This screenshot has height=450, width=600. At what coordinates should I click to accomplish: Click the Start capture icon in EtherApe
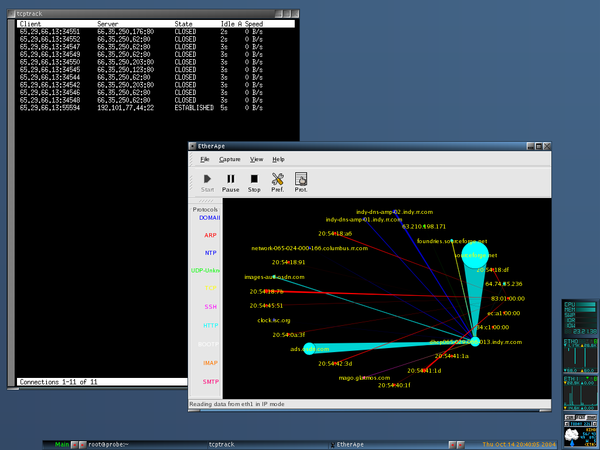pos(207,183)
